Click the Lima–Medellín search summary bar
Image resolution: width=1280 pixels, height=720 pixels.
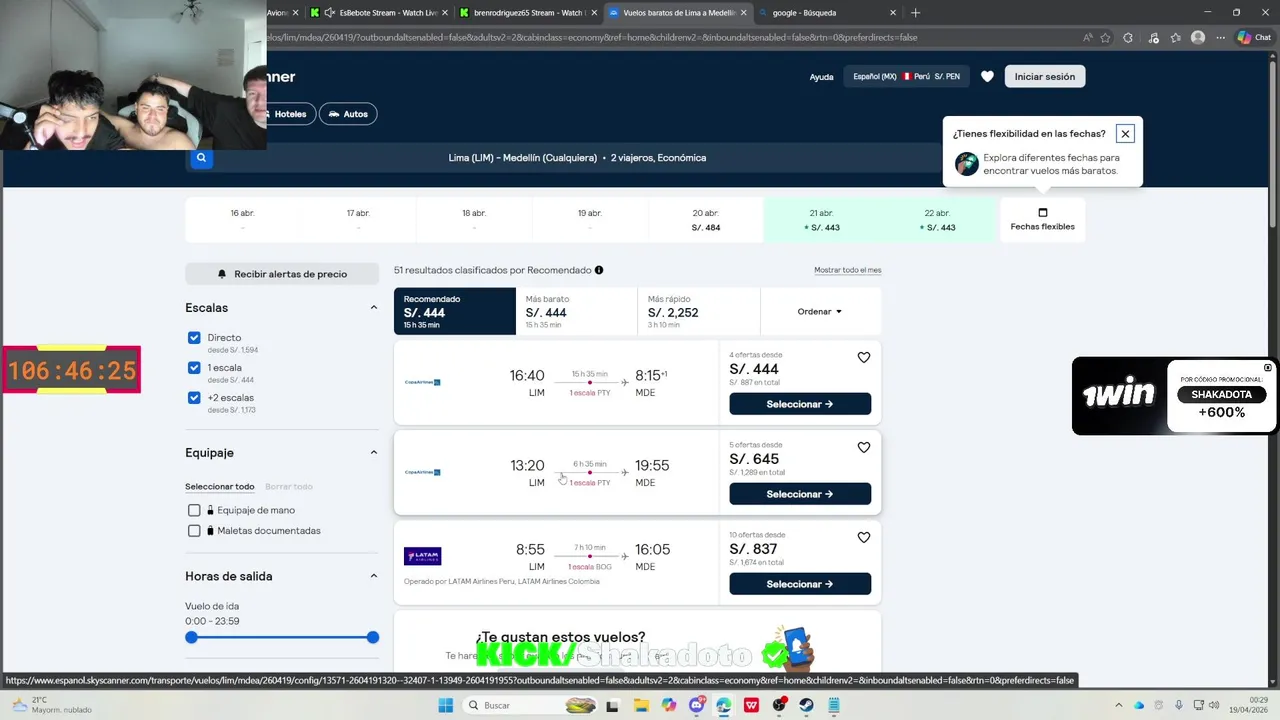pyautogui.click(x=577, y=158)
